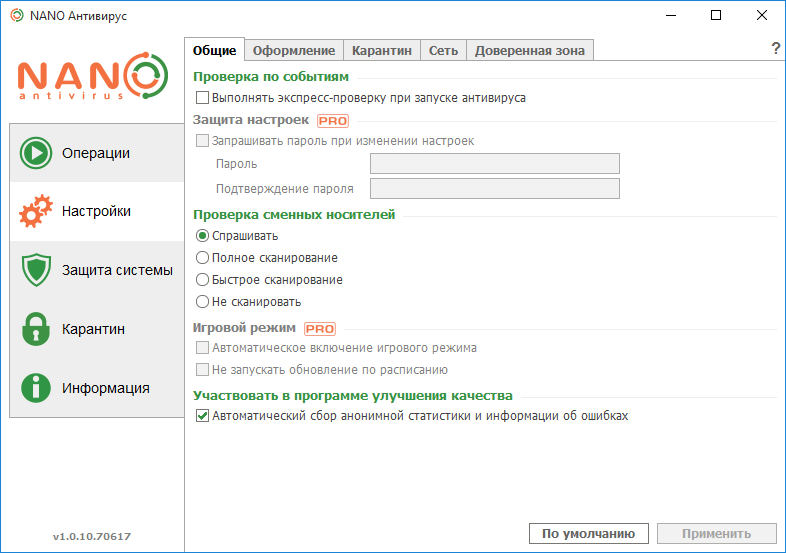Maximize the NANO Антивирус window
The height and width of the screenshot is (553, 786).
pos(716,16)
